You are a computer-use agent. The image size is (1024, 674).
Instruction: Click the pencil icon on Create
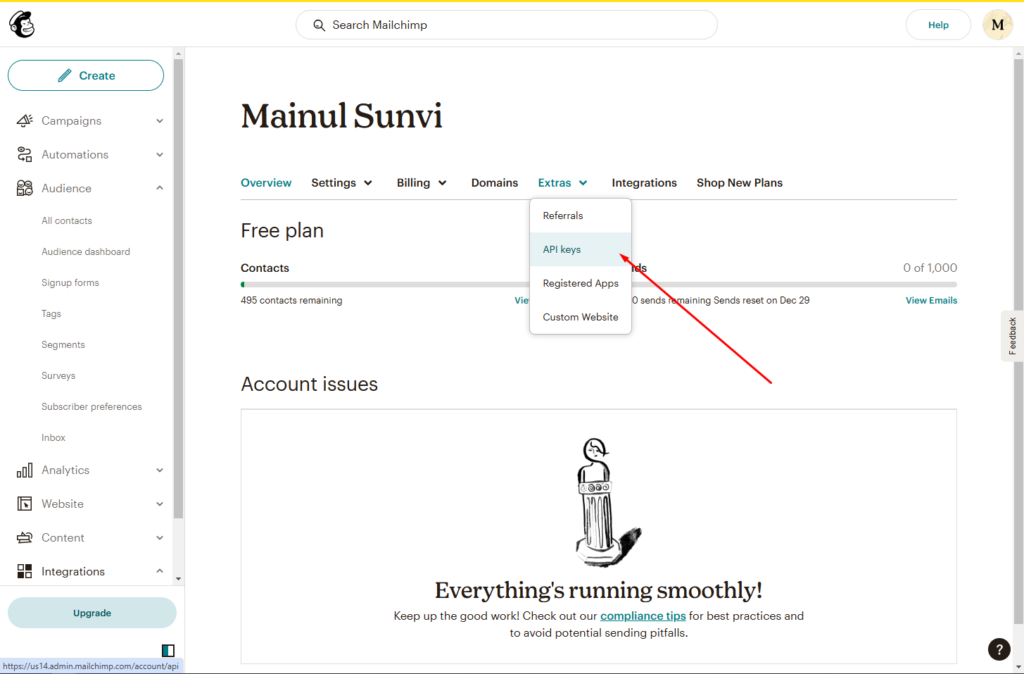pos(64,75)
